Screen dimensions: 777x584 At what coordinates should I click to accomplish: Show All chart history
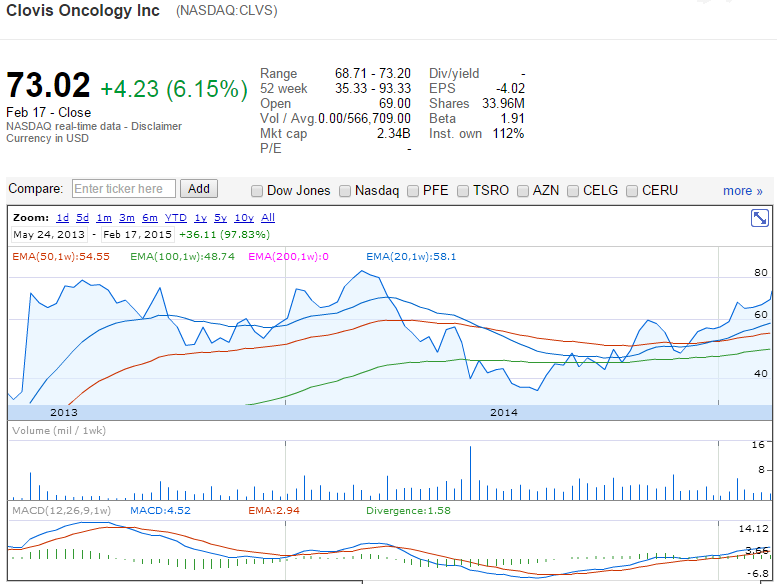pyautogui.click(x=268, y=217)
